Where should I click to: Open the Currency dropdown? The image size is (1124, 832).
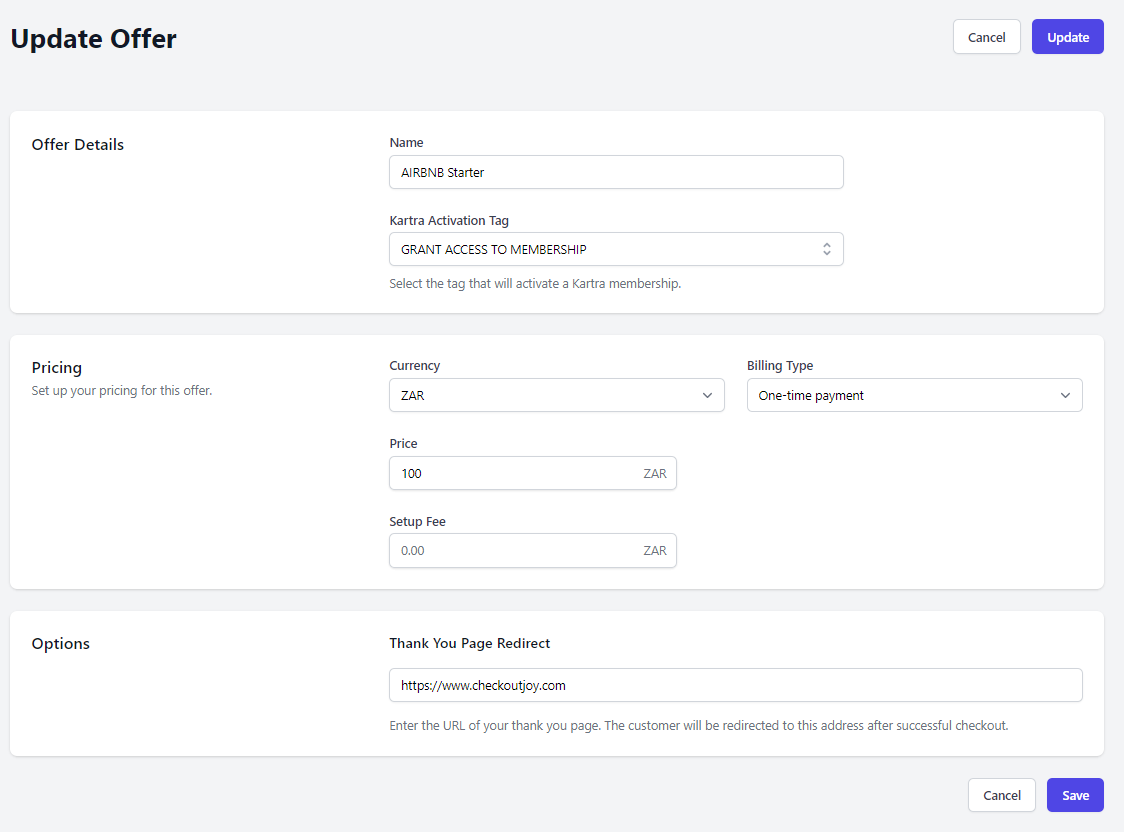click(x=556, y=395)
